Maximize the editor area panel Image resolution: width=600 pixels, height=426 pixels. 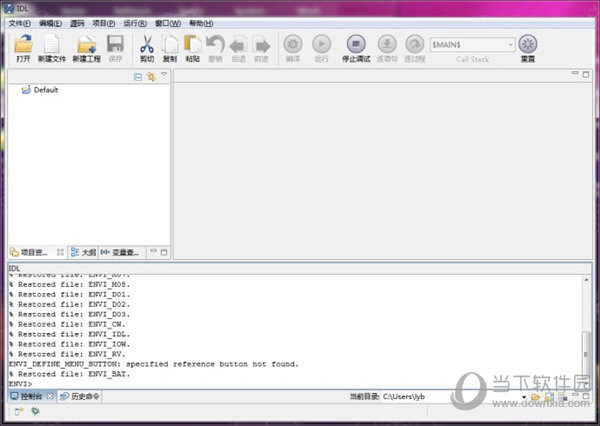[x=586, y=74]
